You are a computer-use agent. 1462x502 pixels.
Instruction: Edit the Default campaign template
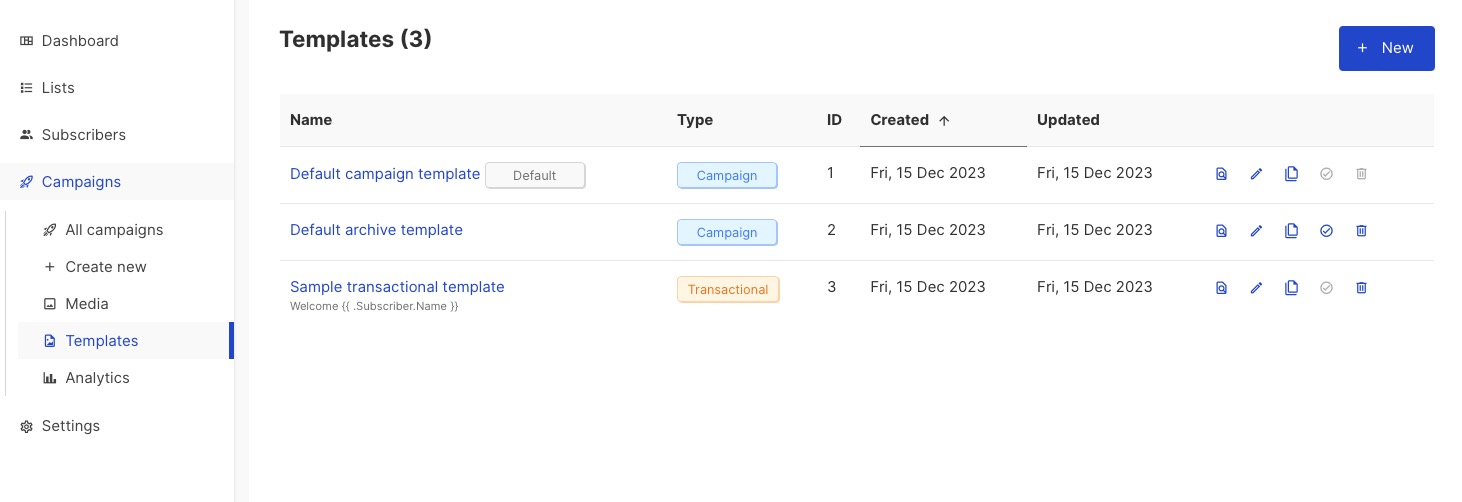[x=1256, y=174]
